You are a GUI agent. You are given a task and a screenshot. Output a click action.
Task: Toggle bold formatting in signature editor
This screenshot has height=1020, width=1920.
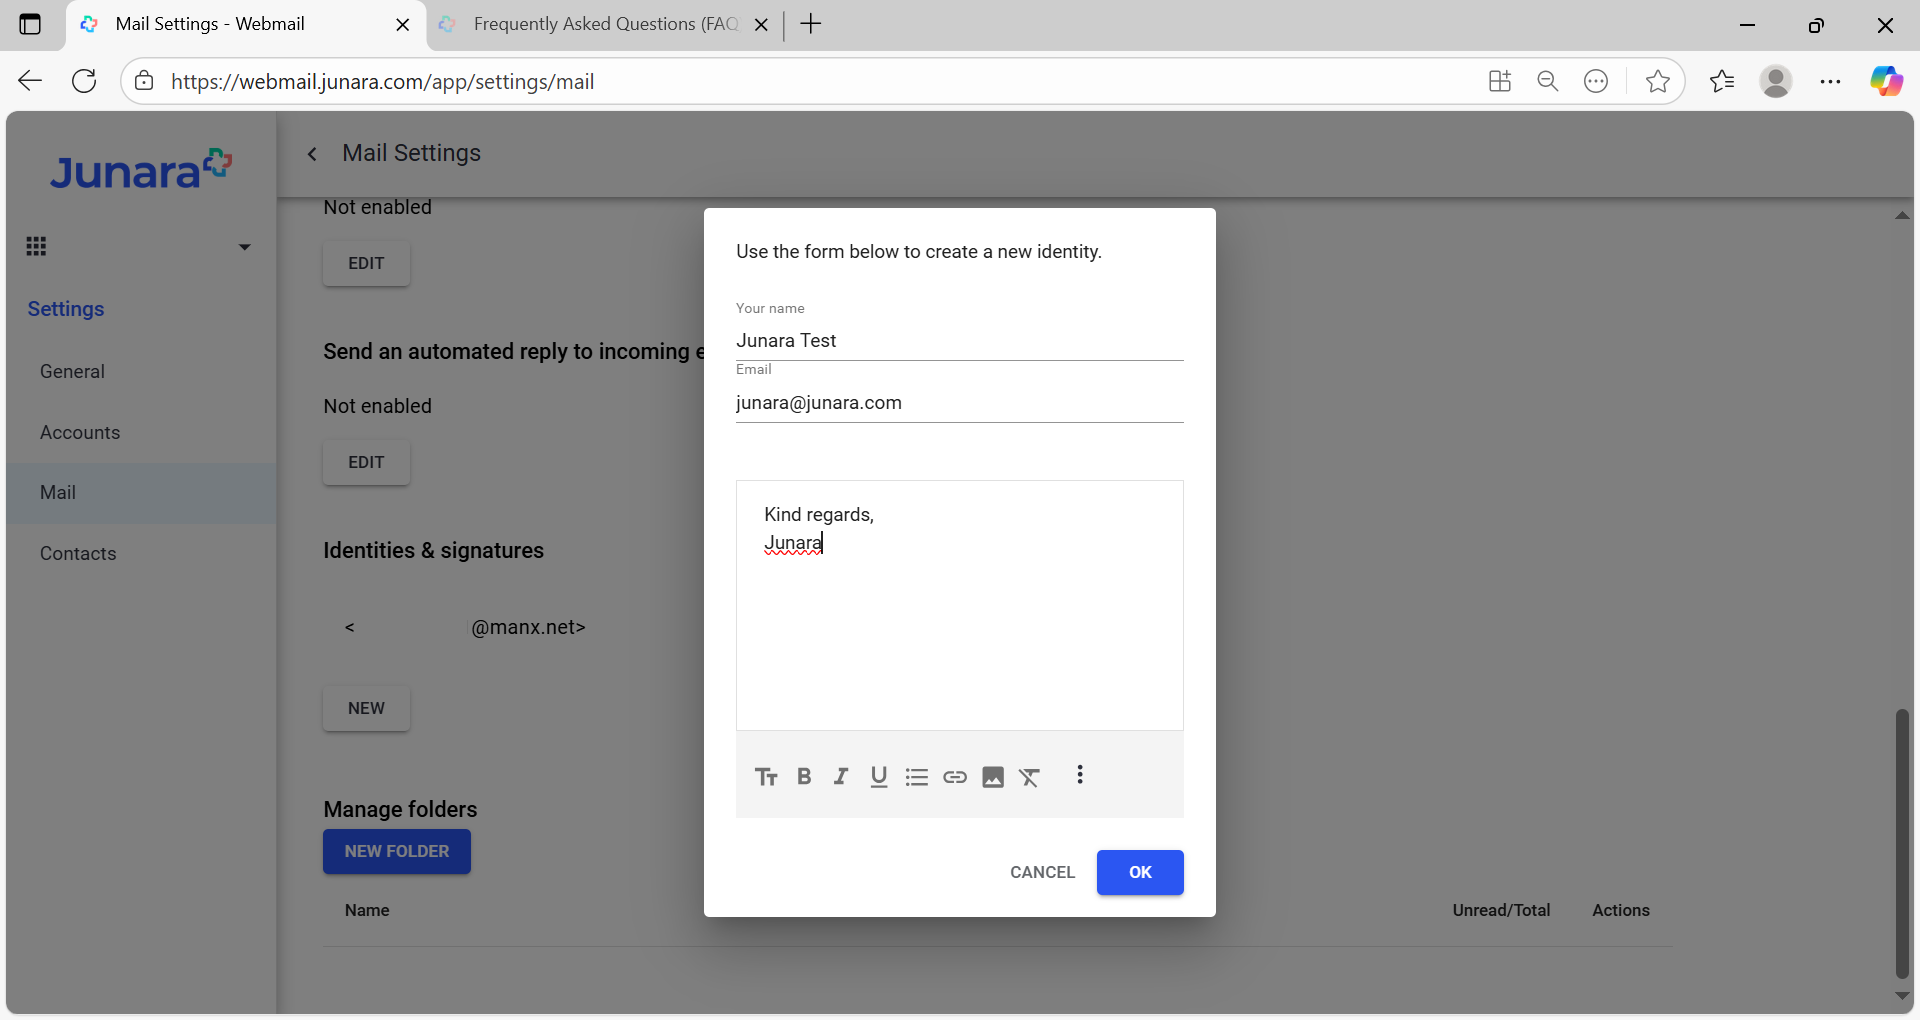click(x=804, y=777)
